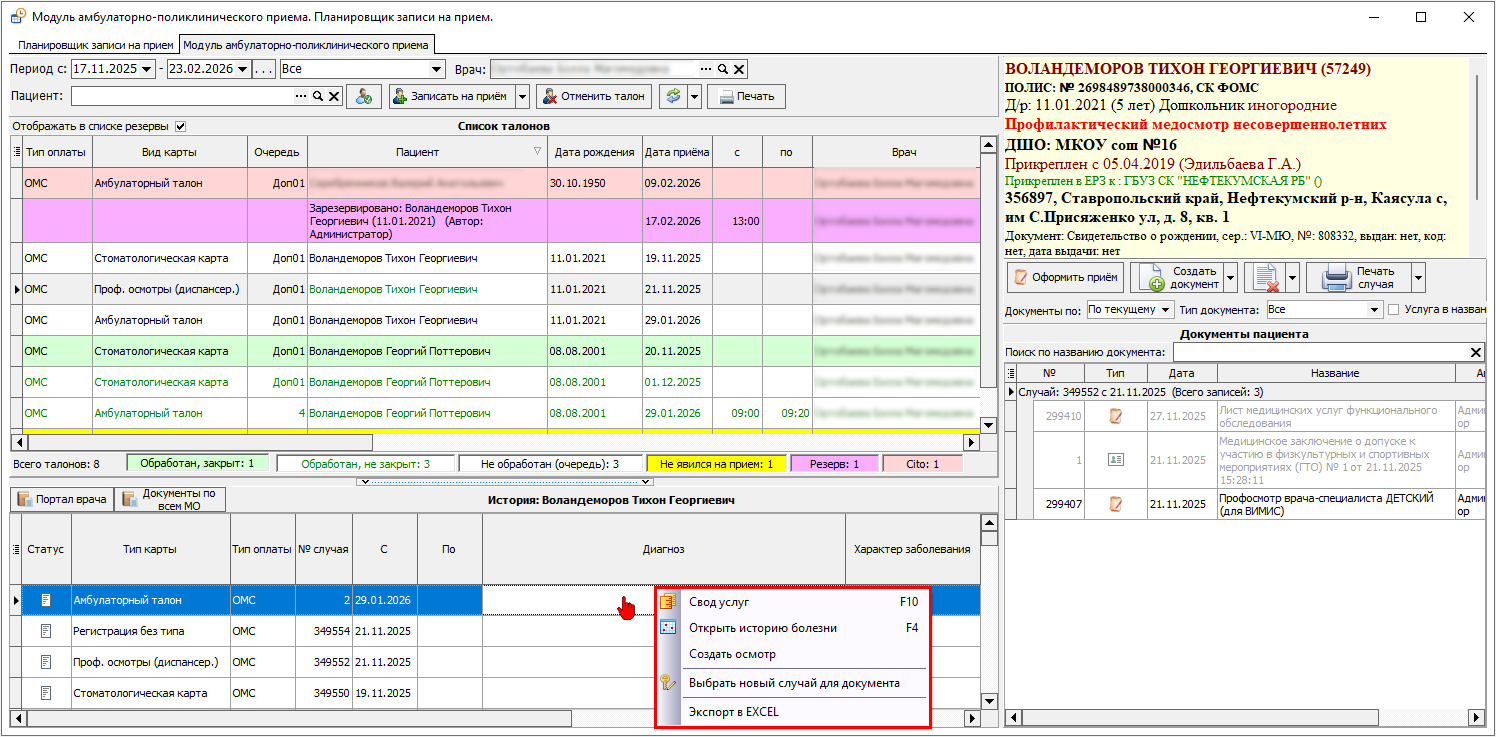Expand the Записать на приём dropdown arrow
Viewport: 1496px width, 737px height.
click(522, 97)
